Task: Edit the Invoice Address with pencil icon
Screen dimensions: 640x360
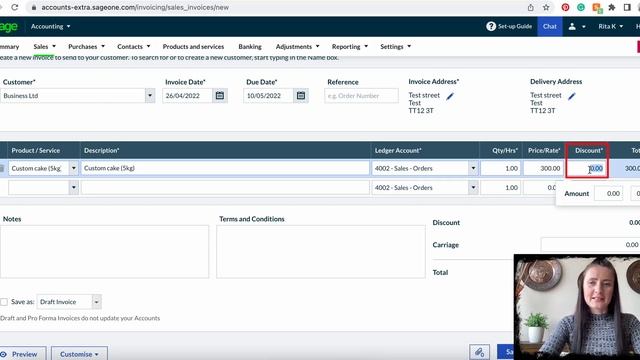Action: coord(450,96)
